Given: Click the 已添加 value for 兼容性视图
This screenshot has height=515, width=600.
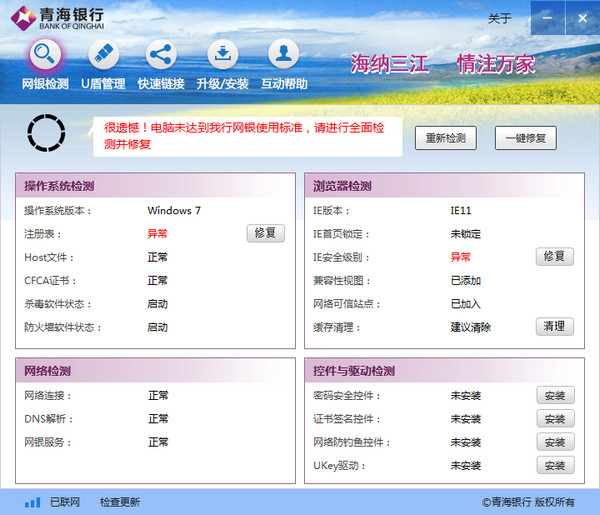Looking at the screenshot, I should [x=466, y=280].
